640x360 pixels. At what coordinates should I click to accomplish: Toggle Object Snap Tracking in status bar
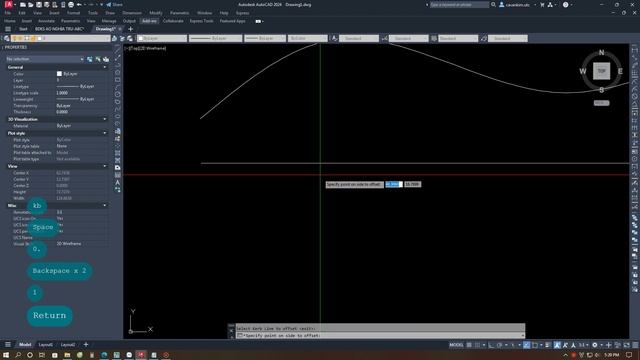[x=527, y=345]
